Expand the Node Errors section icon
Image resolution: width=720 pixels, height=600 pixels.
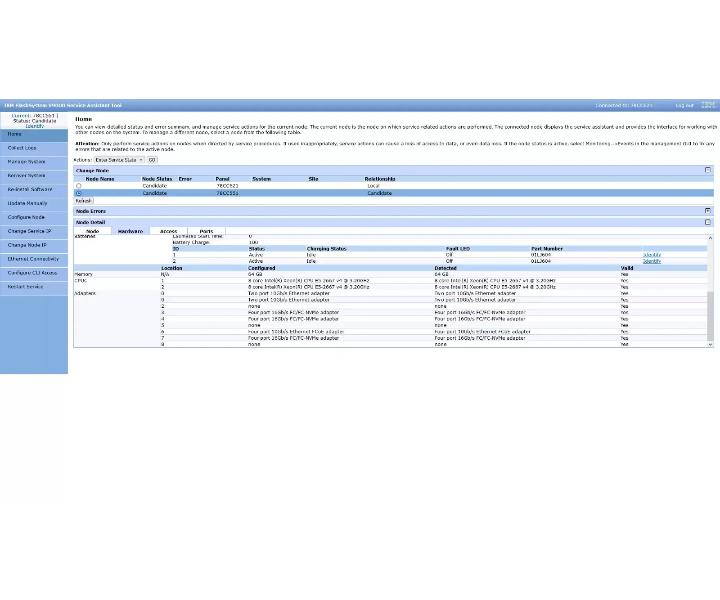click(x=708, y=211)
